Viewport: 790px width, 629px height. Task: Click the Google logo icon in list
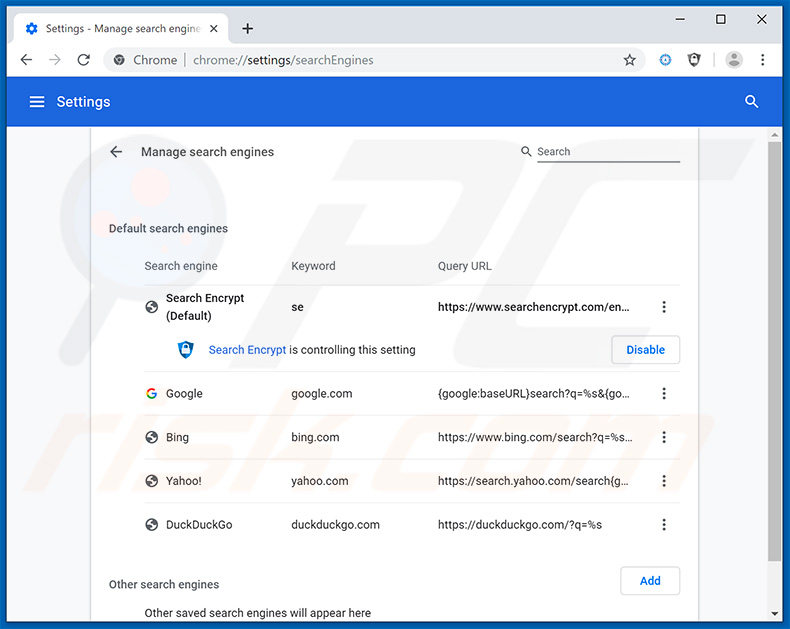pos(152,394)
